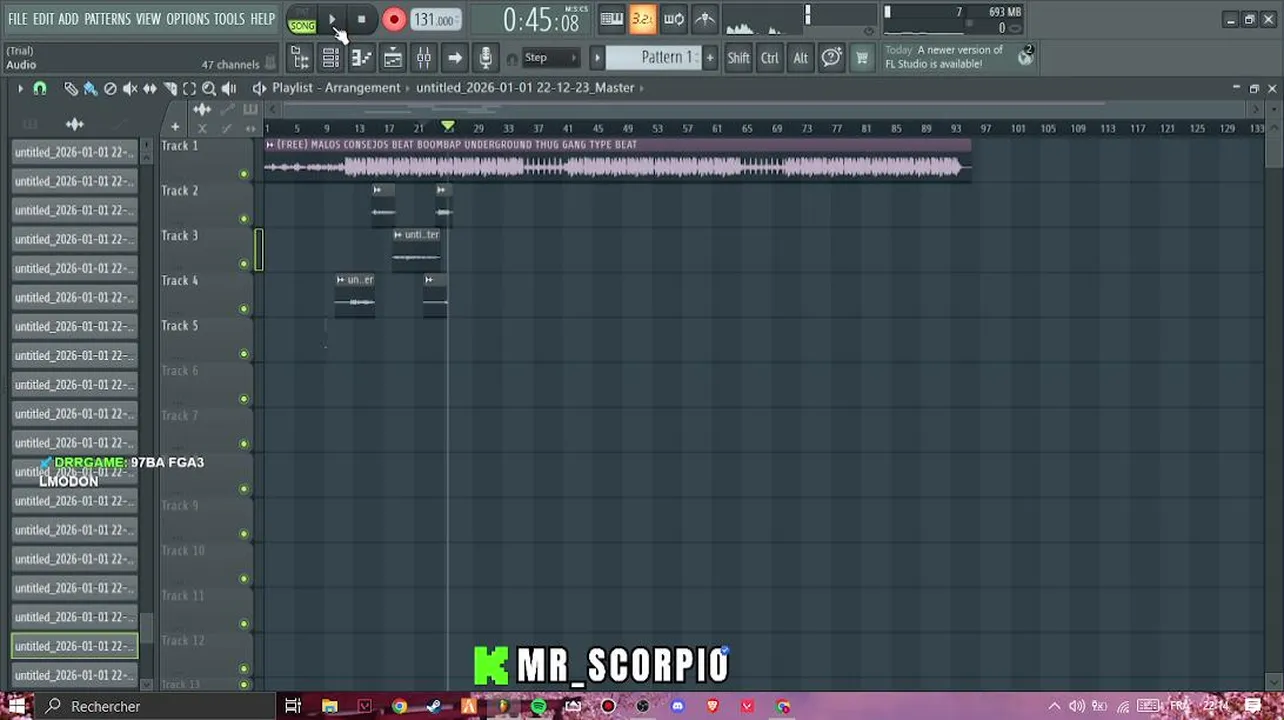Open the ADD menu
This screenshot has width=1284, height=720.
pos(68,19)
